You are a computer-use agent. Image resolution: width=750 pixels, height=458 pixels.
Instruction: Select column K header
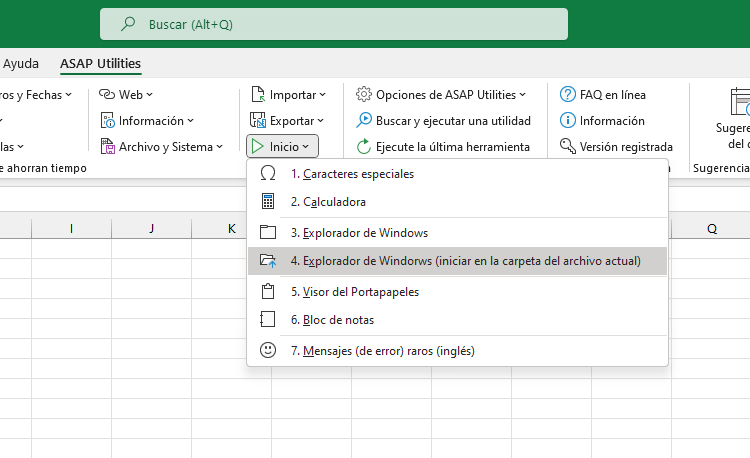point(232,229)
